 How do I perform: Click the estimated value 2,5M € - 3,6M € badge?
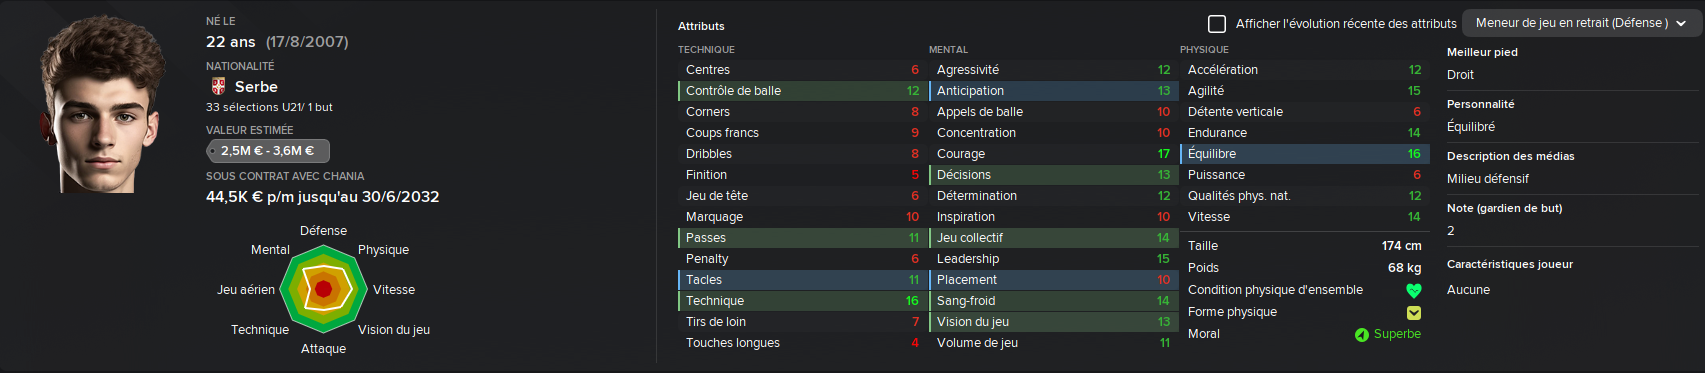pyautogui.click(x=268, y=151)
